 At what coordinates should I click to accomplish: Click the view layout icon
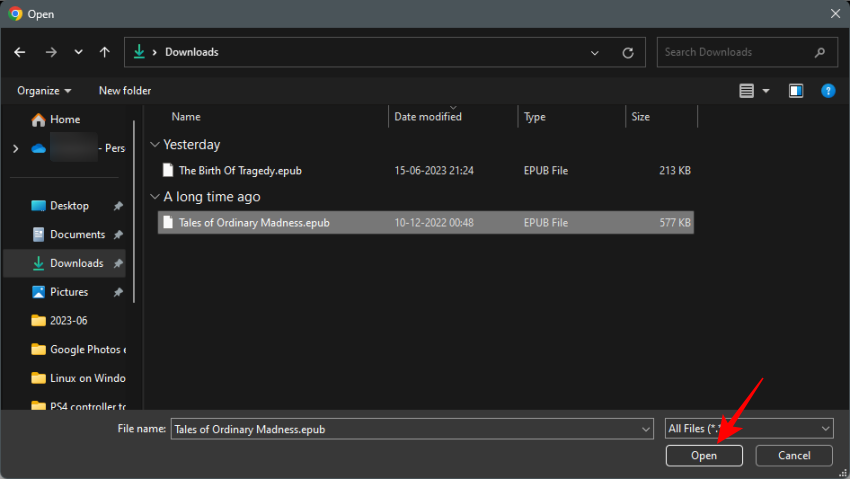click(746, 91)
